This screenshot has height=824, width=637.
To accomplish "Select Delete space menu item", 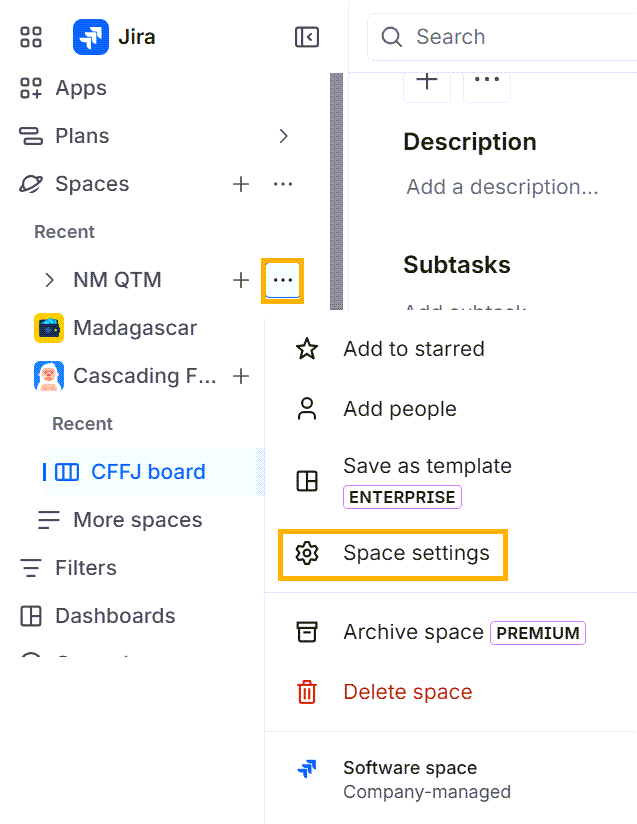I will coord(407,692).
